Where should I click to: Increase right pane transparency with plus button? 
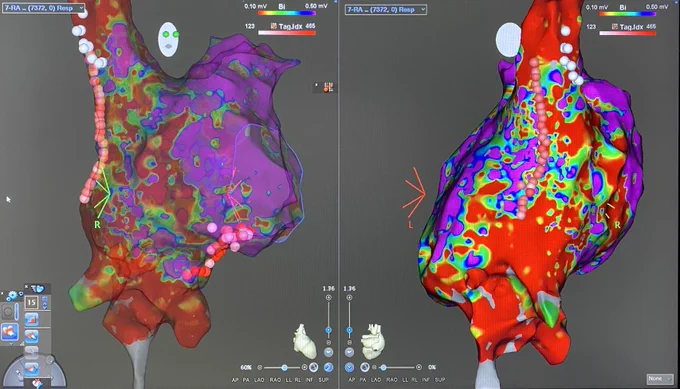coord(419,367)
